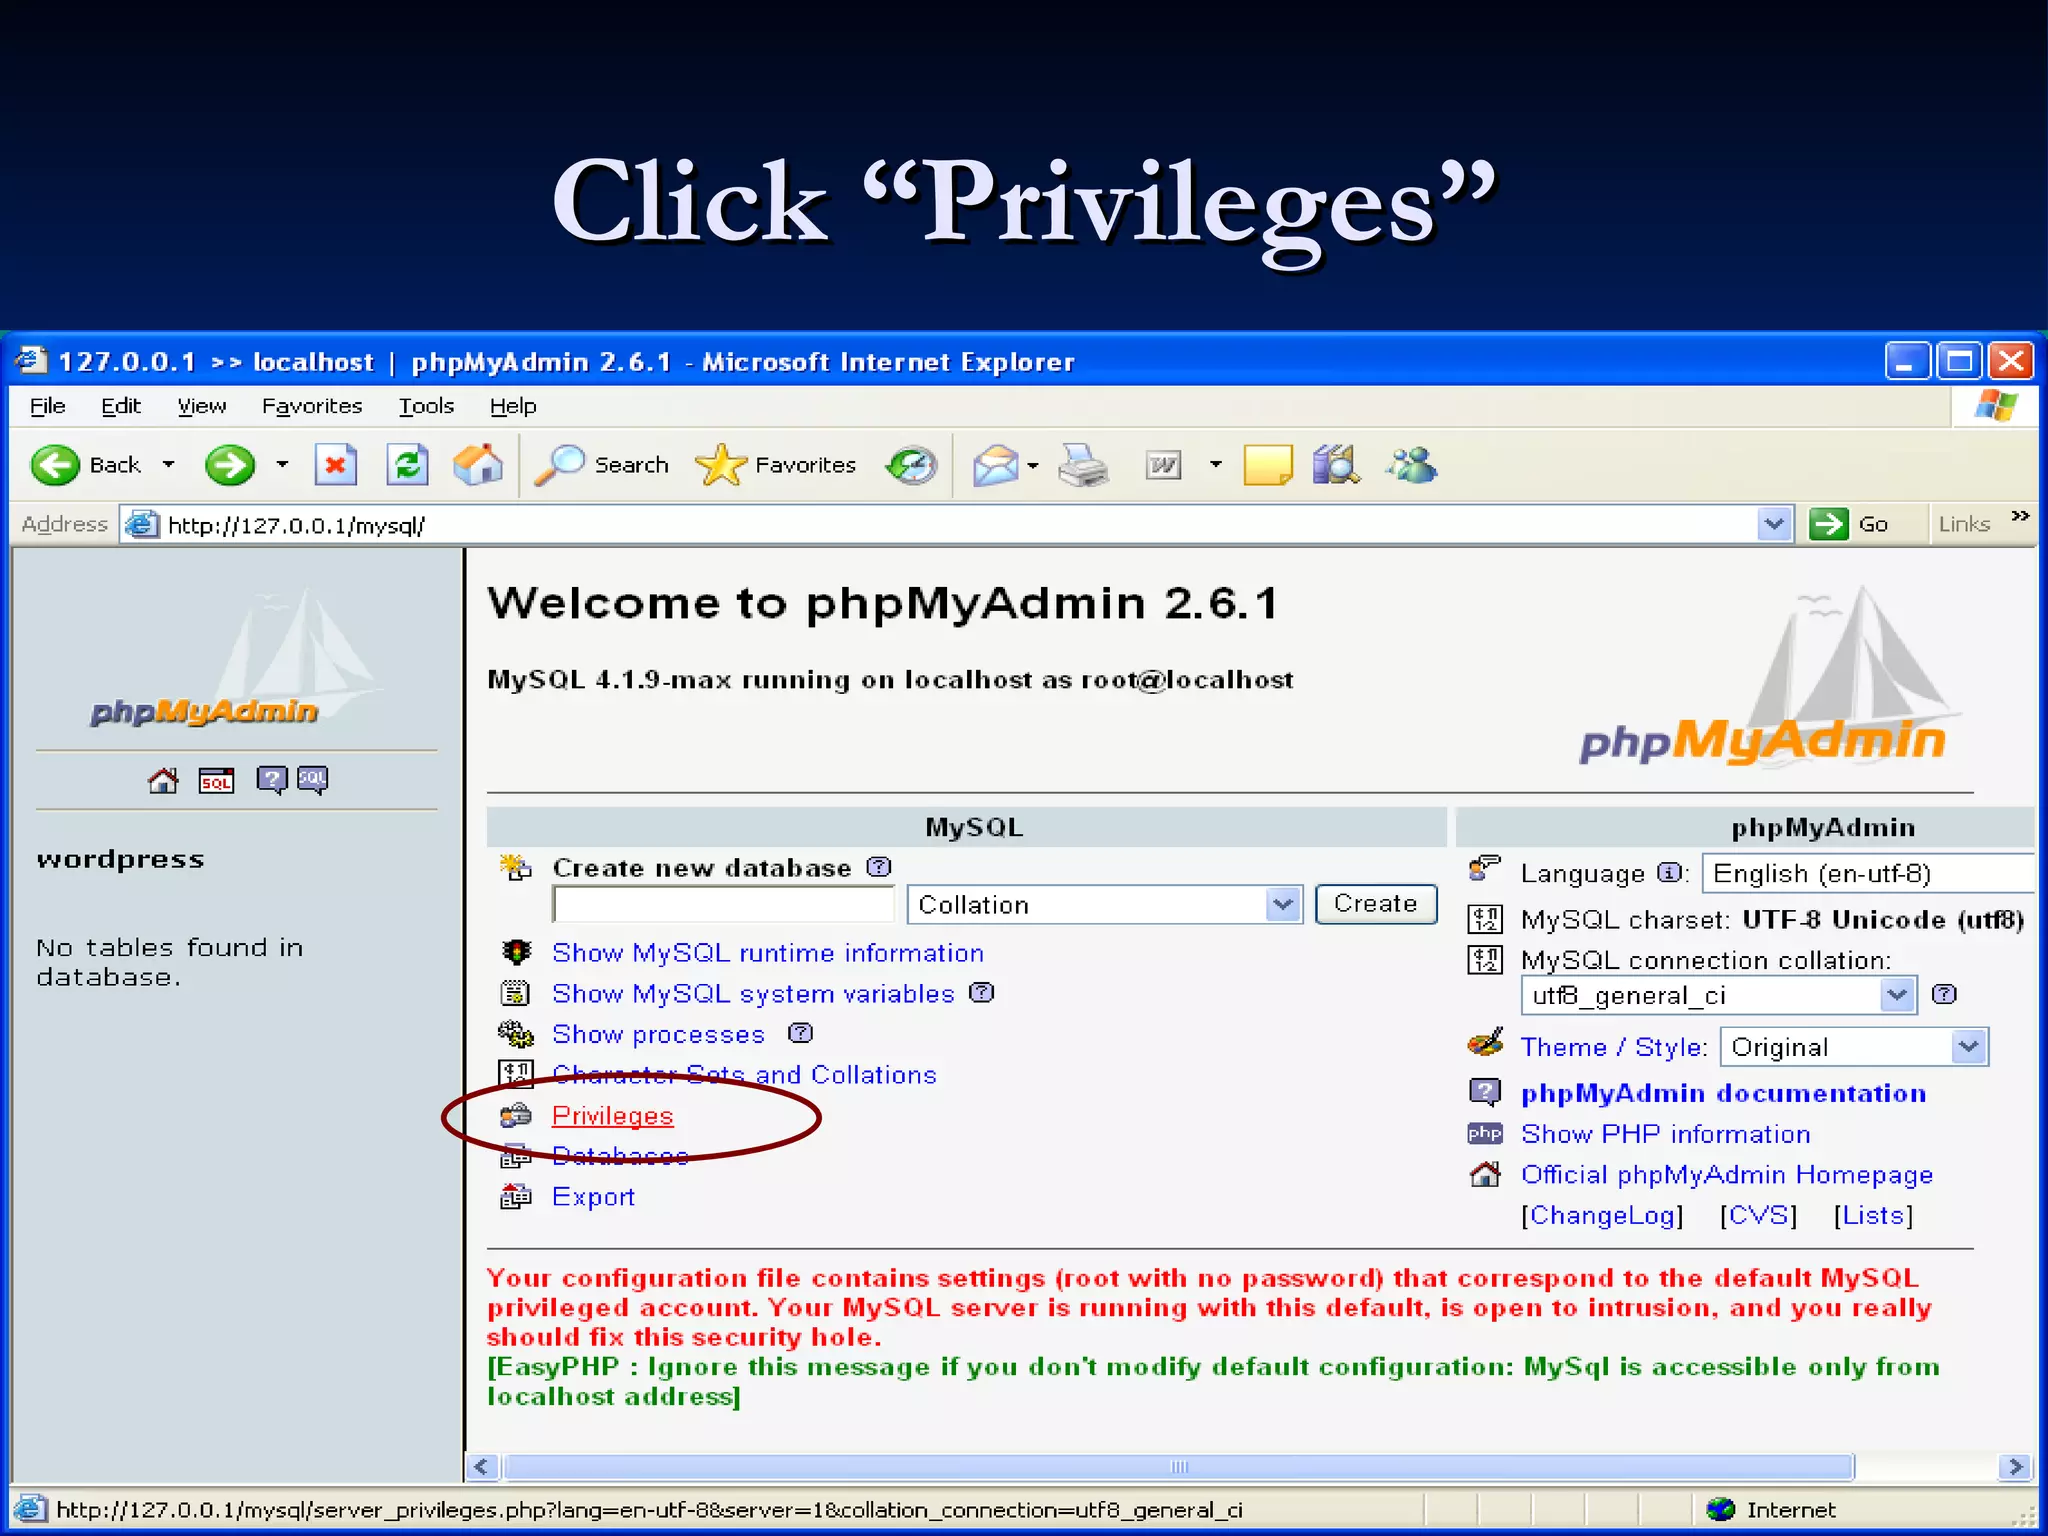Click the Back arrow button
Viewport: 2048px width, 1536px height.
coord(55,465)
